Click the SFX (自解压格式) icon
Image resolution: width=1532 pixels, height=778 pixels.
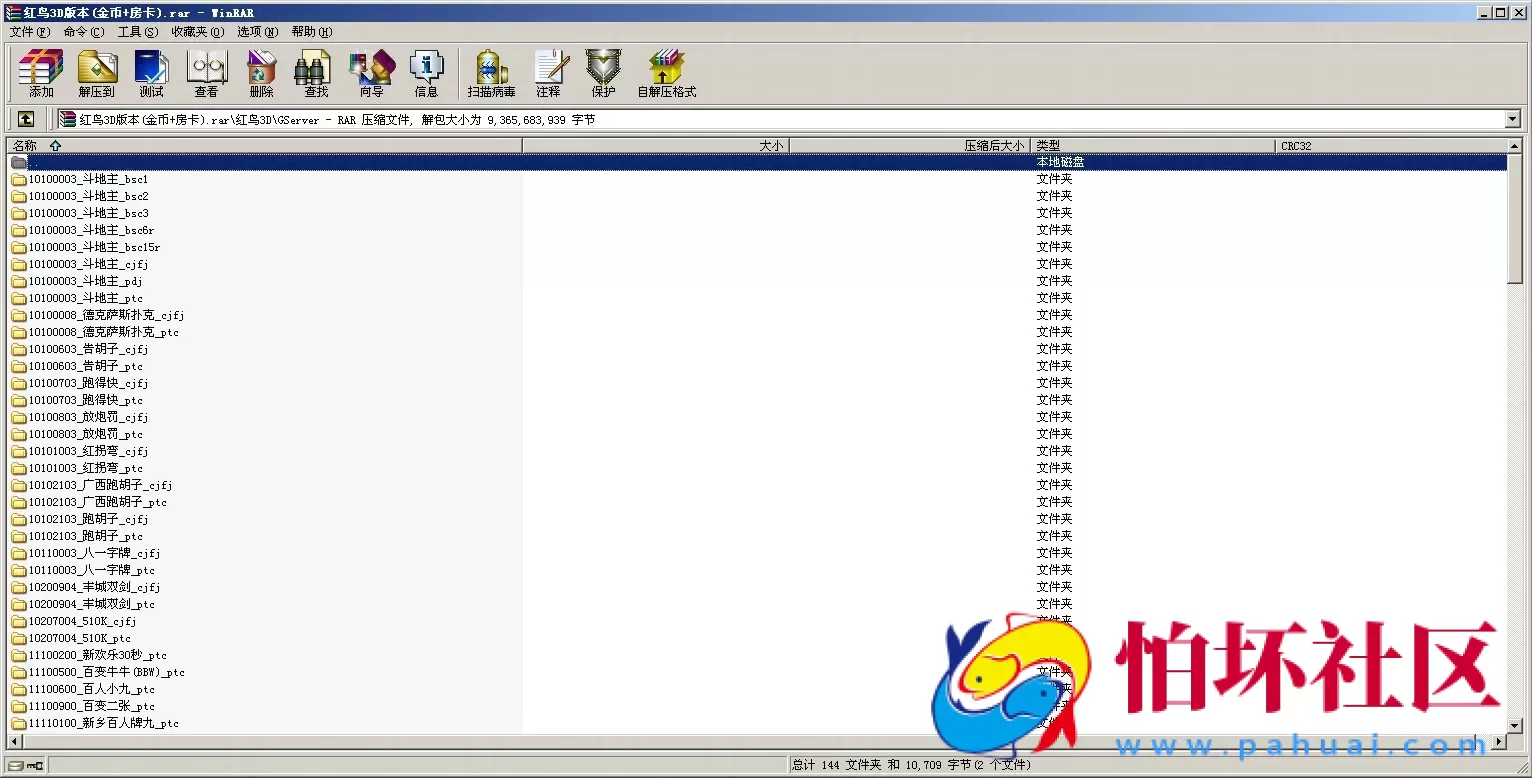tap(666, 73)
